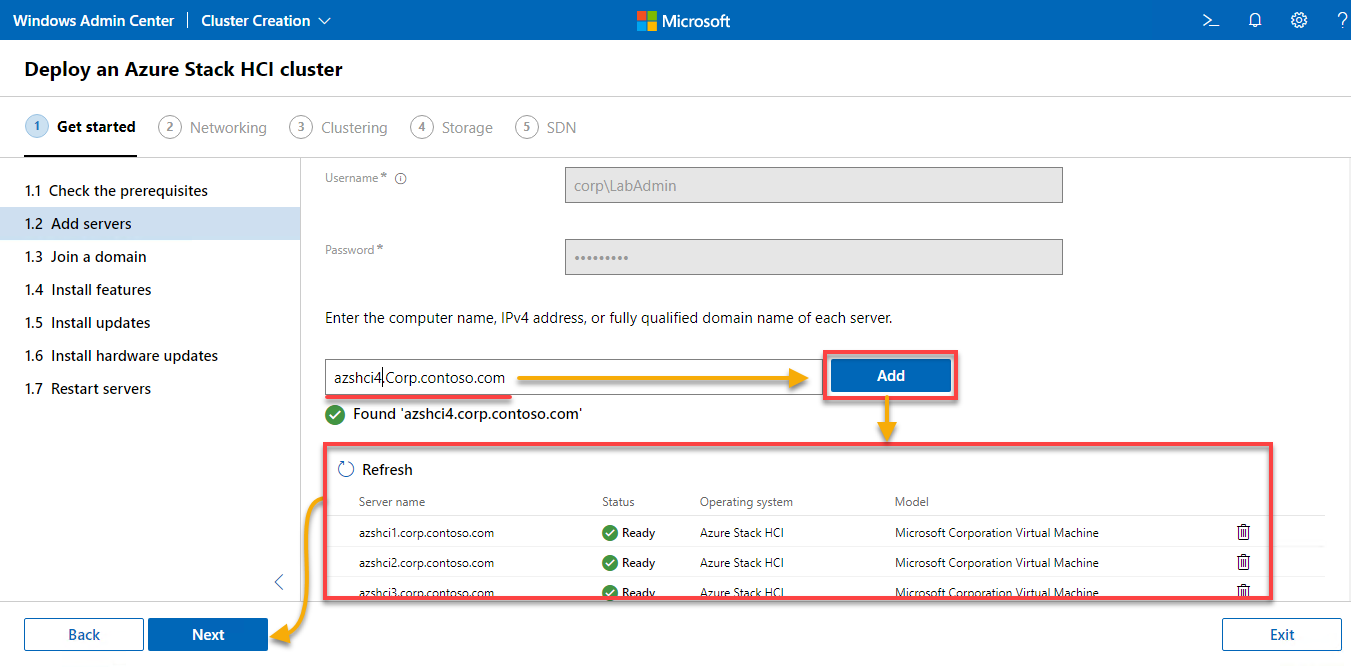Screen dimensions: 1353x667
Task: Collapse the step sidebar with chevron
Action: (279, 582)
